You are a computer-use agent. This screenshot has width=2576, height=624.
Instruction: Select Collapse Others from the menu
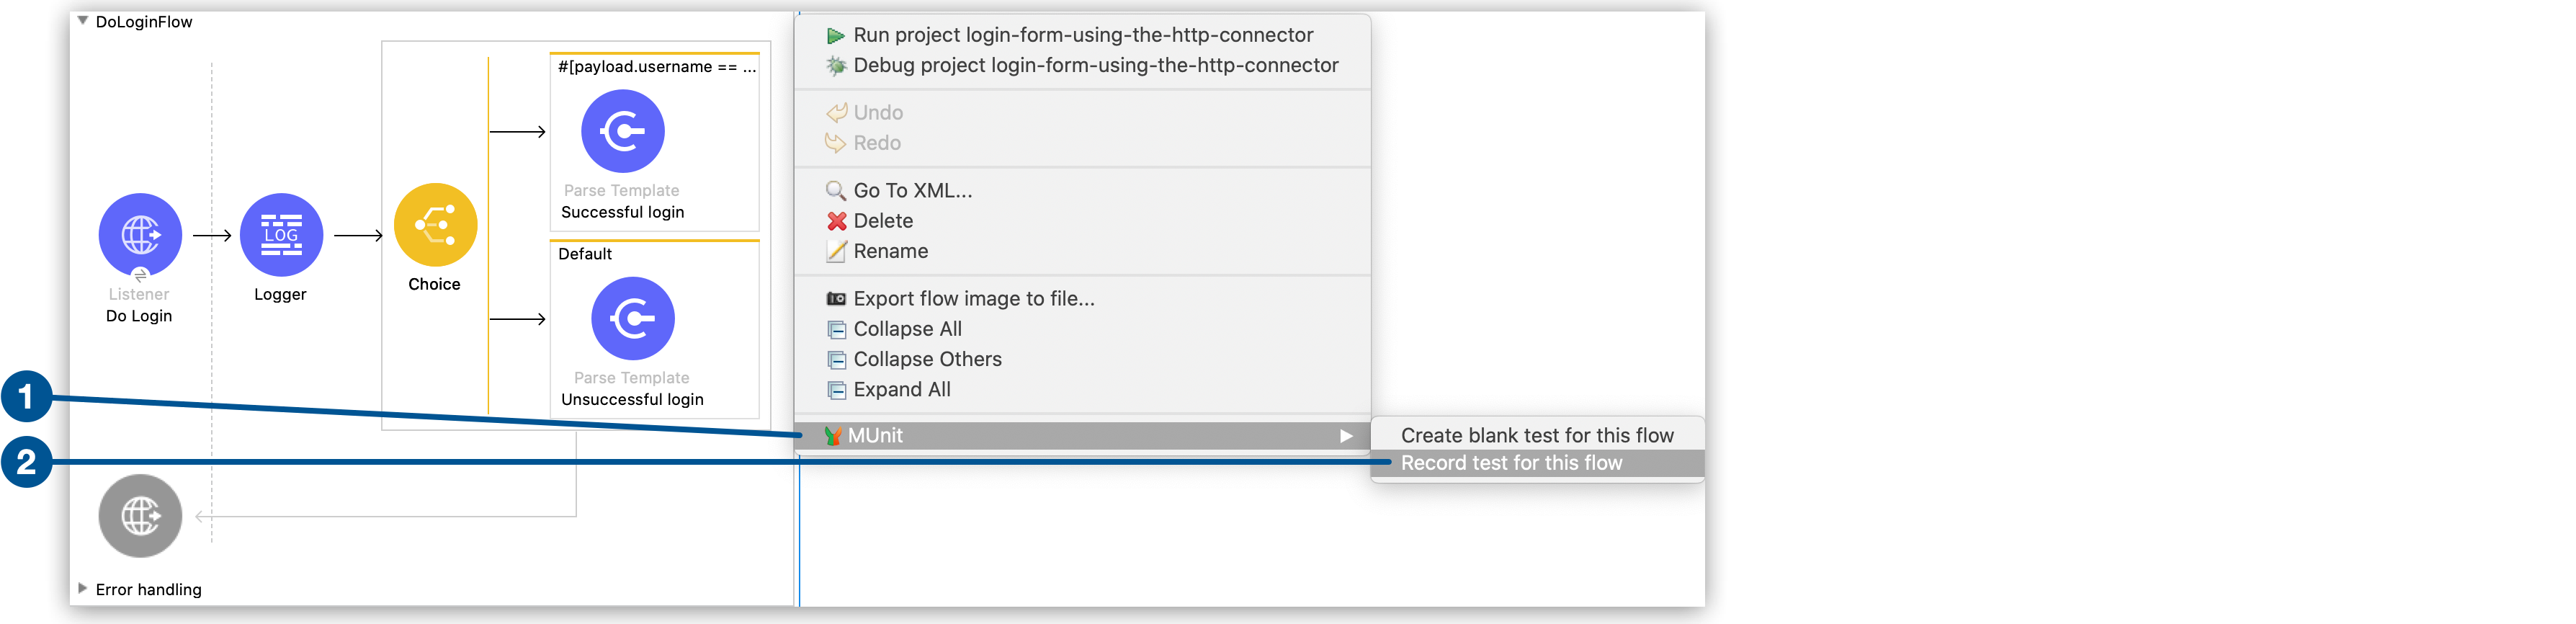click(926, 358)
